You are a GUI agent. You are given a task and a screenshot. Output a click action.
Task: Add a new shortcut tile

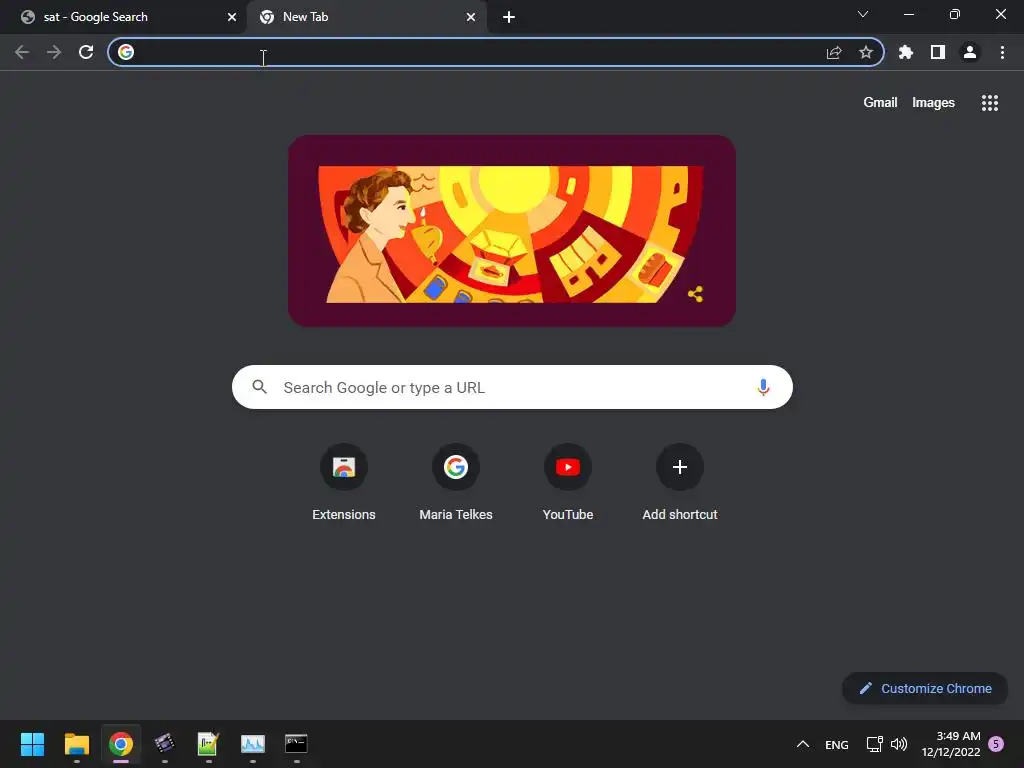tap(680, 481)
